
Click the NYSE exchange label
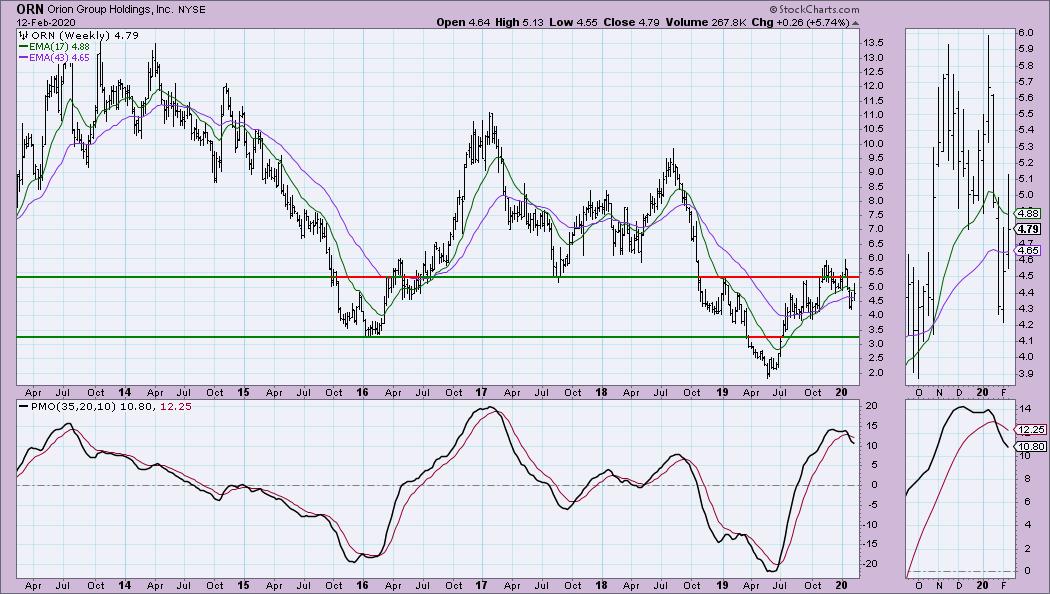tap(192, 10)
